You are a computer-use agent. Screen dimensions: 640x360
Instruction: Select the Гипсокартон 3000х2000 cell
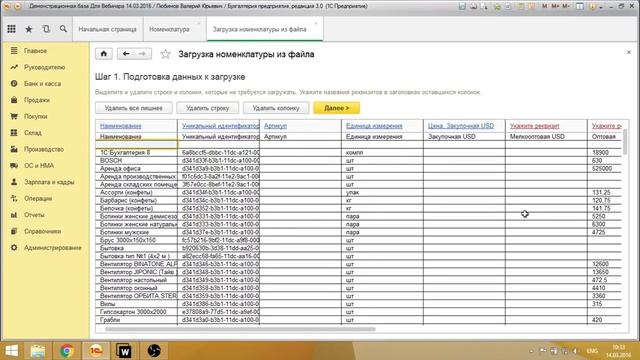click(x=137, y=311)
